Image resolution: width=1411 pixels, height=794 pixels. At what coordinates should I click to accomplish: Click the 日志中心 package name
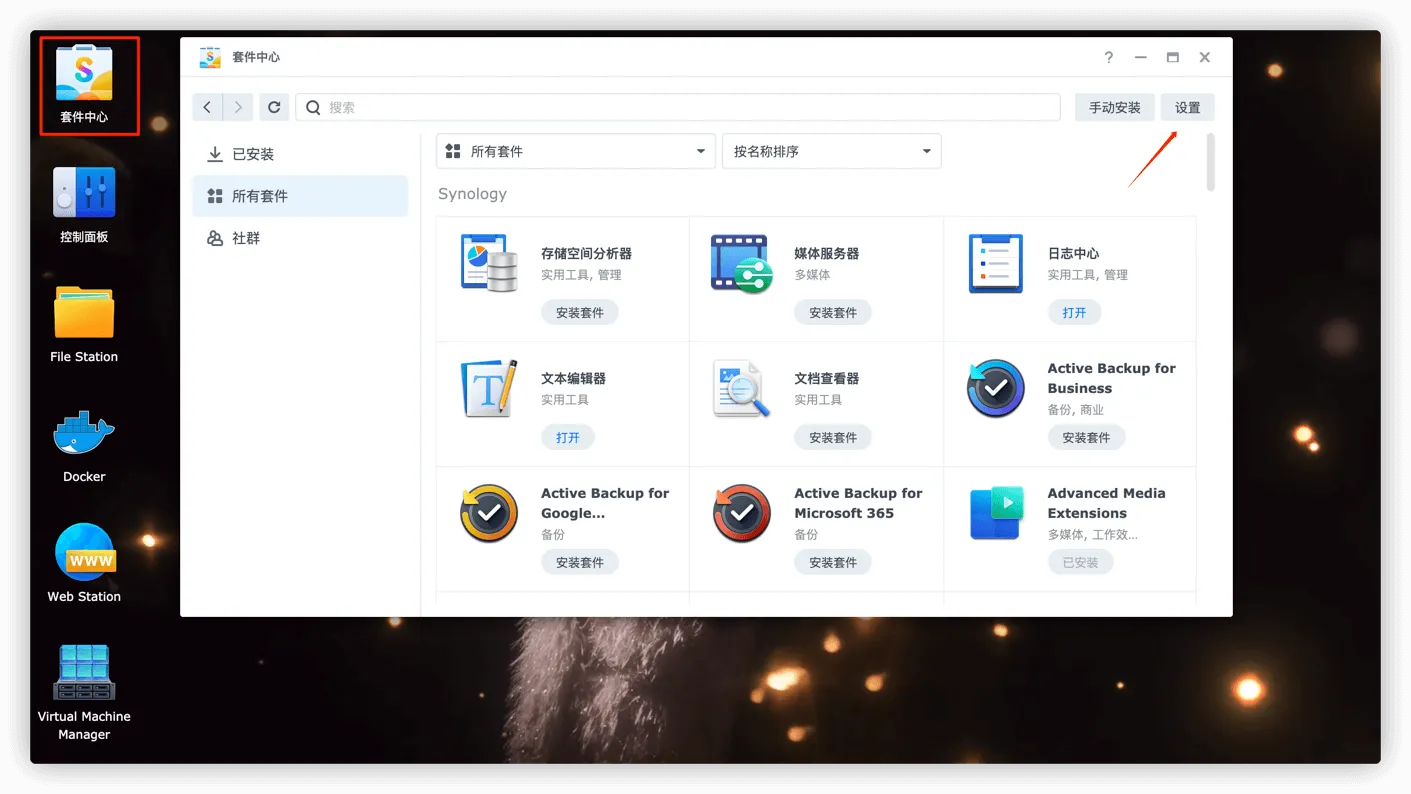(1073, 254)
